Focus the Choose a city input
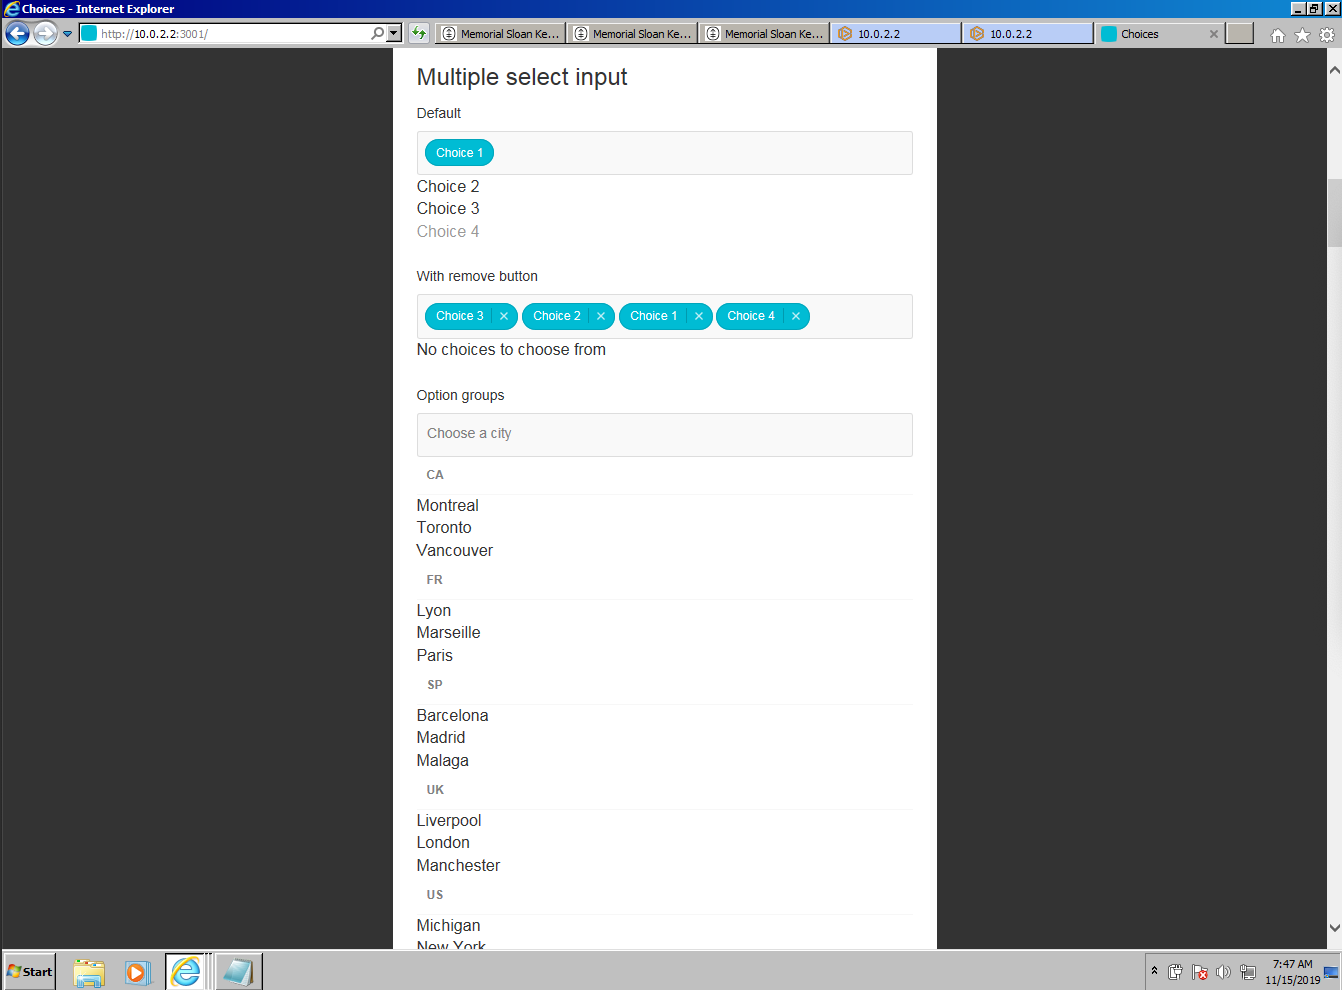The width and height of the screenshot is (1342, 990). pos(664,434)
